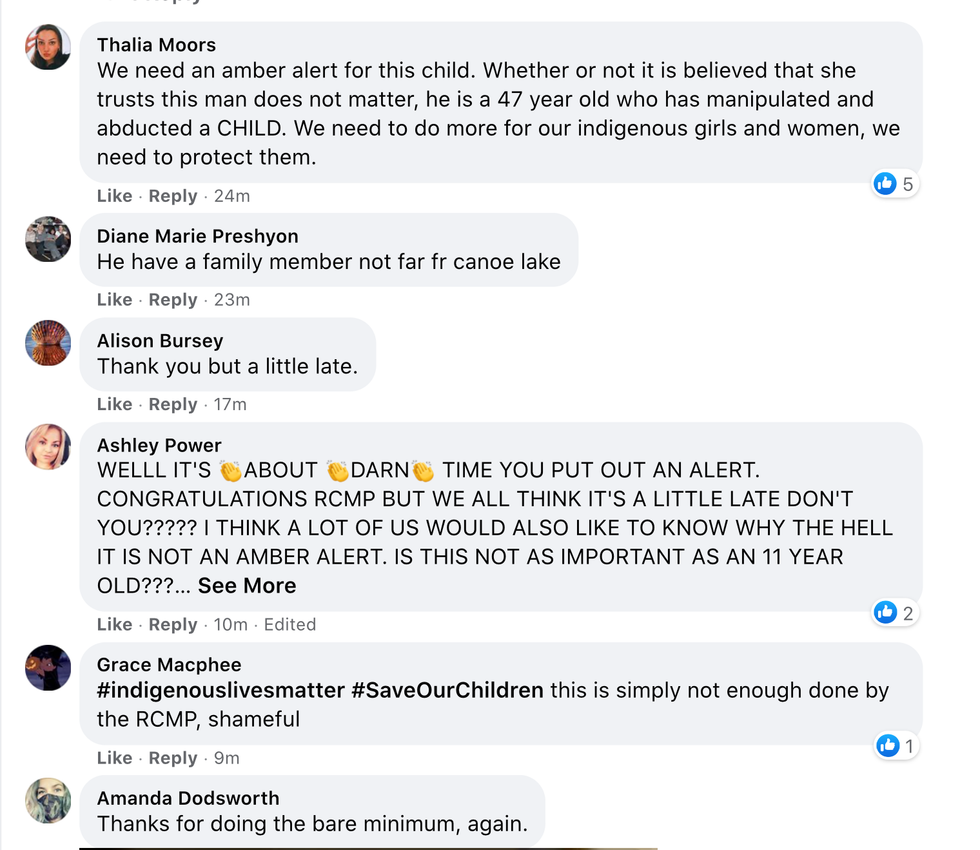The height and width of the screenshot is (850, 980).
Task: View the 5 likes reaction on Thalia's comment
Action: (x=894, y=183)
